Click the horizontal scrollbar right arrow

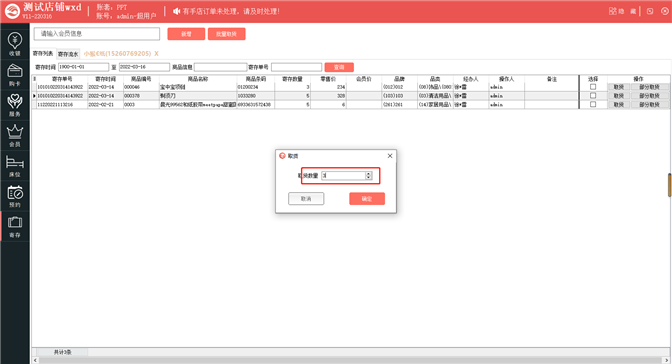pyautogui.click(x=667, y=360)
